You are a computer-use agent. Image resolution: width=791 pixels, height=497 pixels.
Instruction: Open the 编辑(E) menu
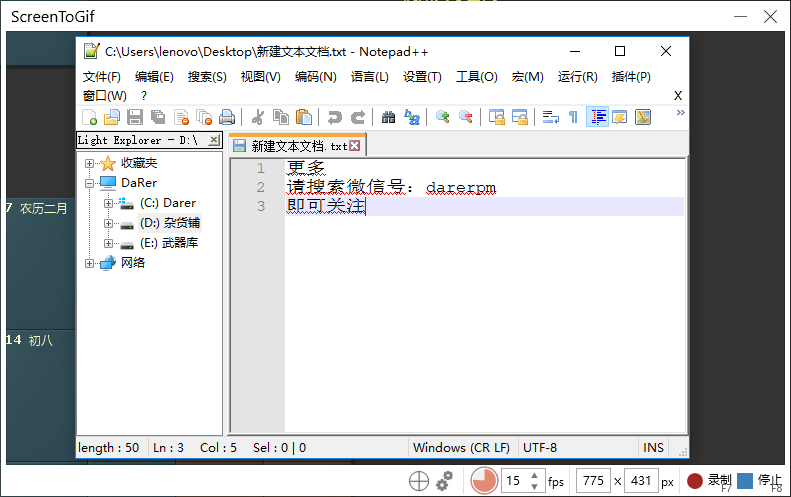pyautogui.click(x=154, y=77)
